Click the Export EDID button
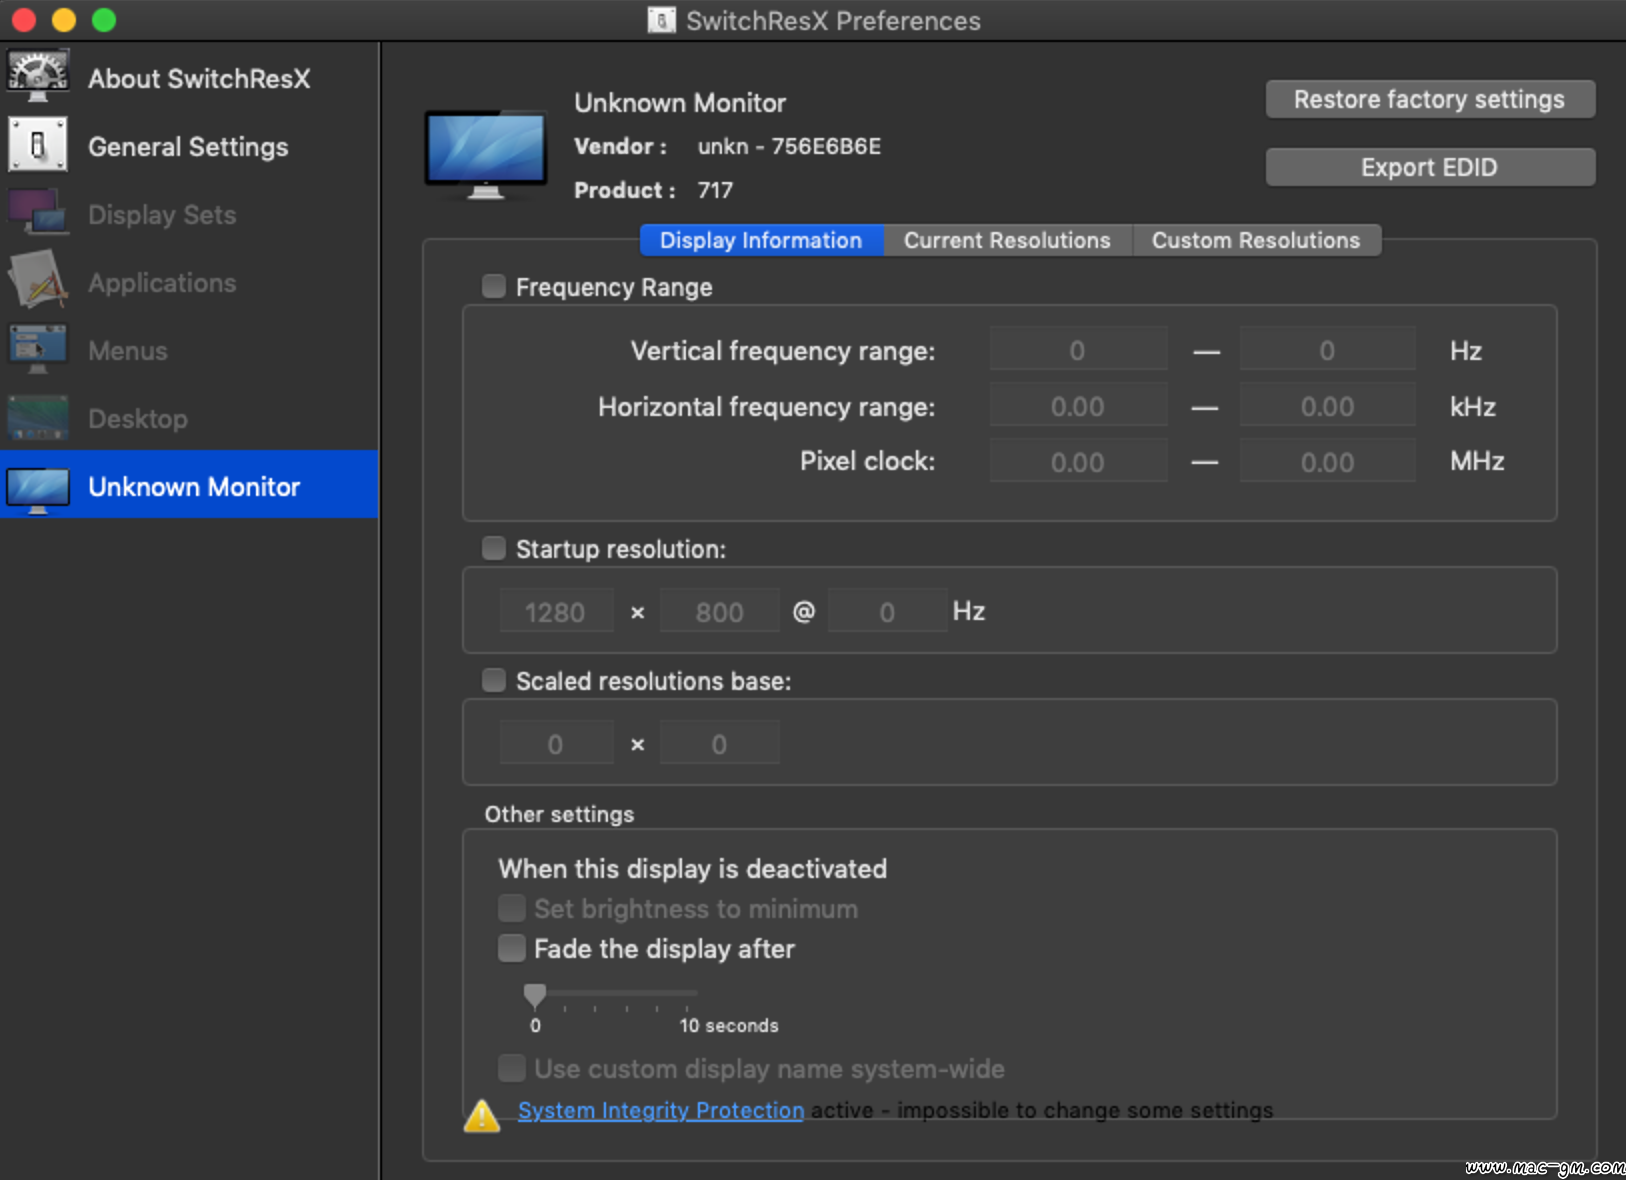Screen dimensions: 1626x1180 pyautogui.click(x=1430, y=167)
